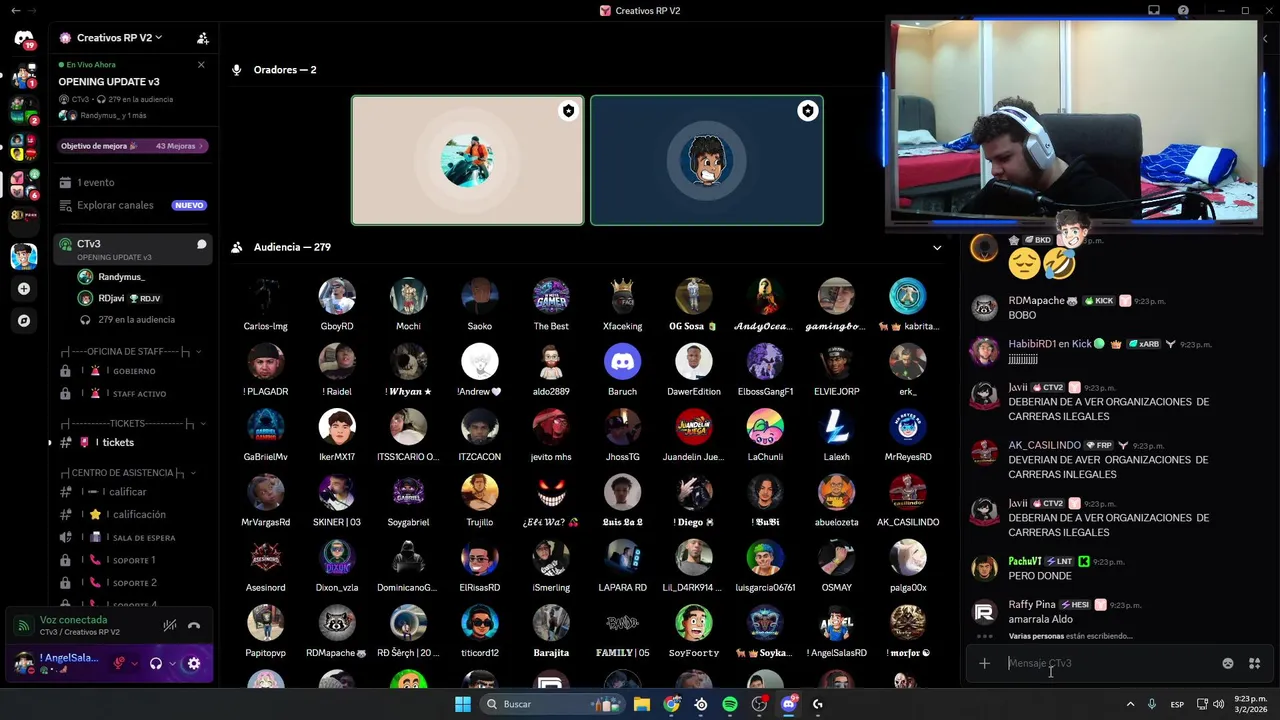Click moderator badge on left speaker tile
The height and width of the screenshot is (720, 1280).
pos(568,111)
